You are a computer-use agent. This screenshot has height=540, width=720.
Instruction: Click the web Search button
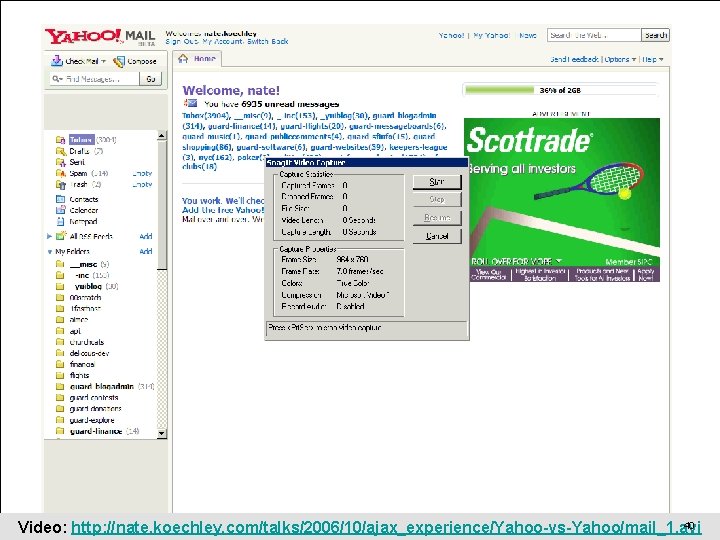coord(655,35)
